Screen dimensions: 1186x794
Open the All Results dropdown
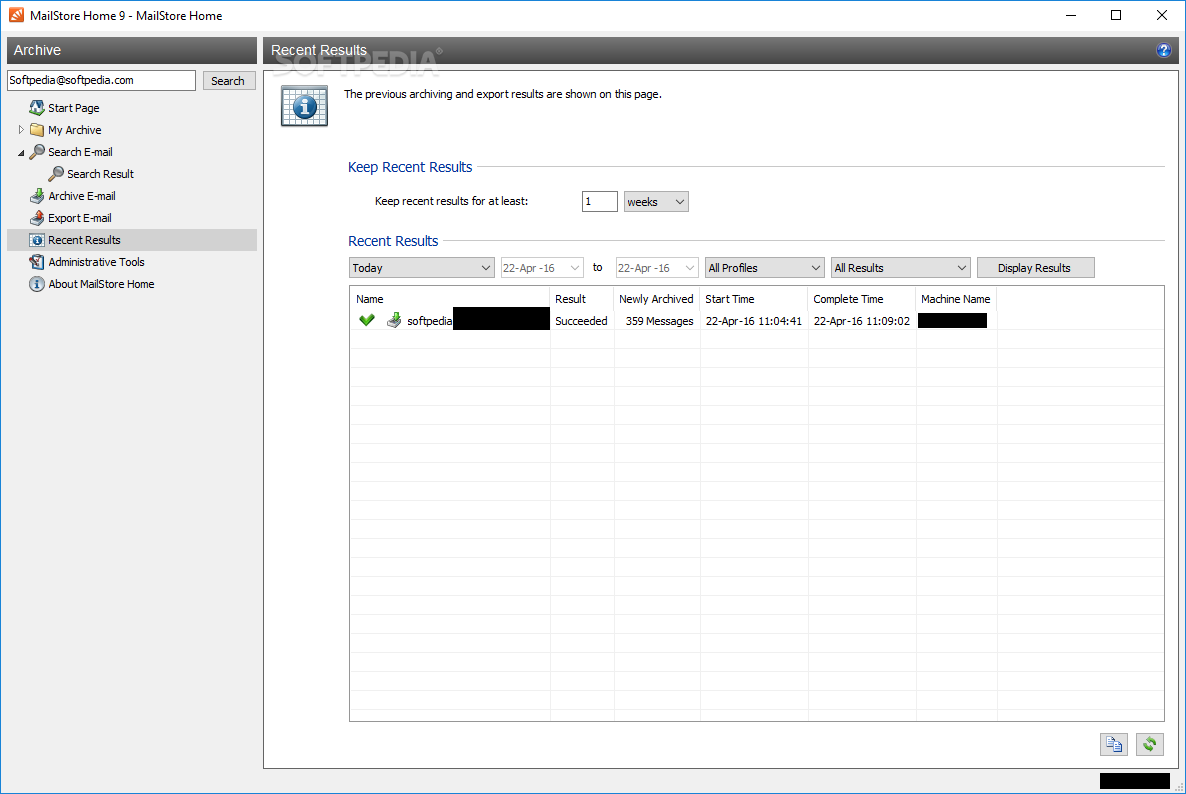coord(900,268)
